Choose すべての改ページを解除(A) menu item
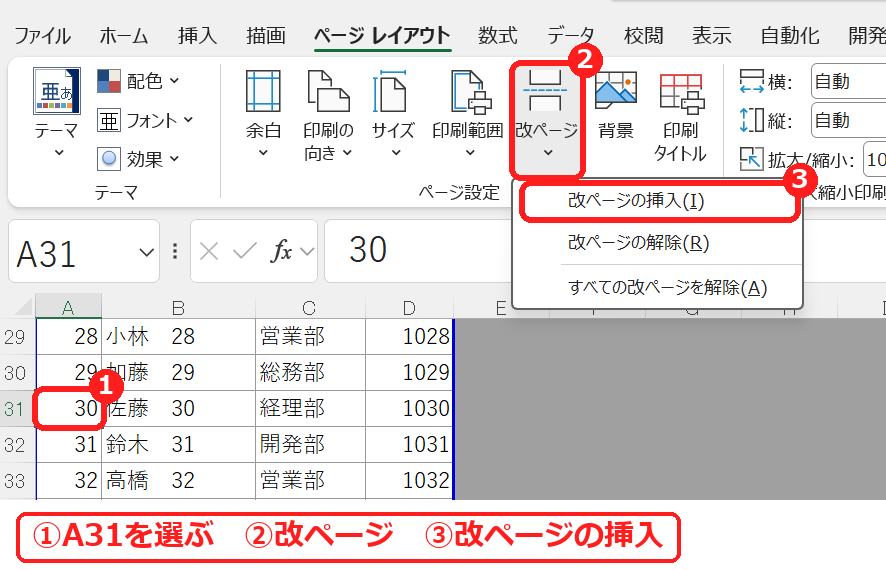The image size is (886, 570). pyautogui.click(x=657, y=288)
